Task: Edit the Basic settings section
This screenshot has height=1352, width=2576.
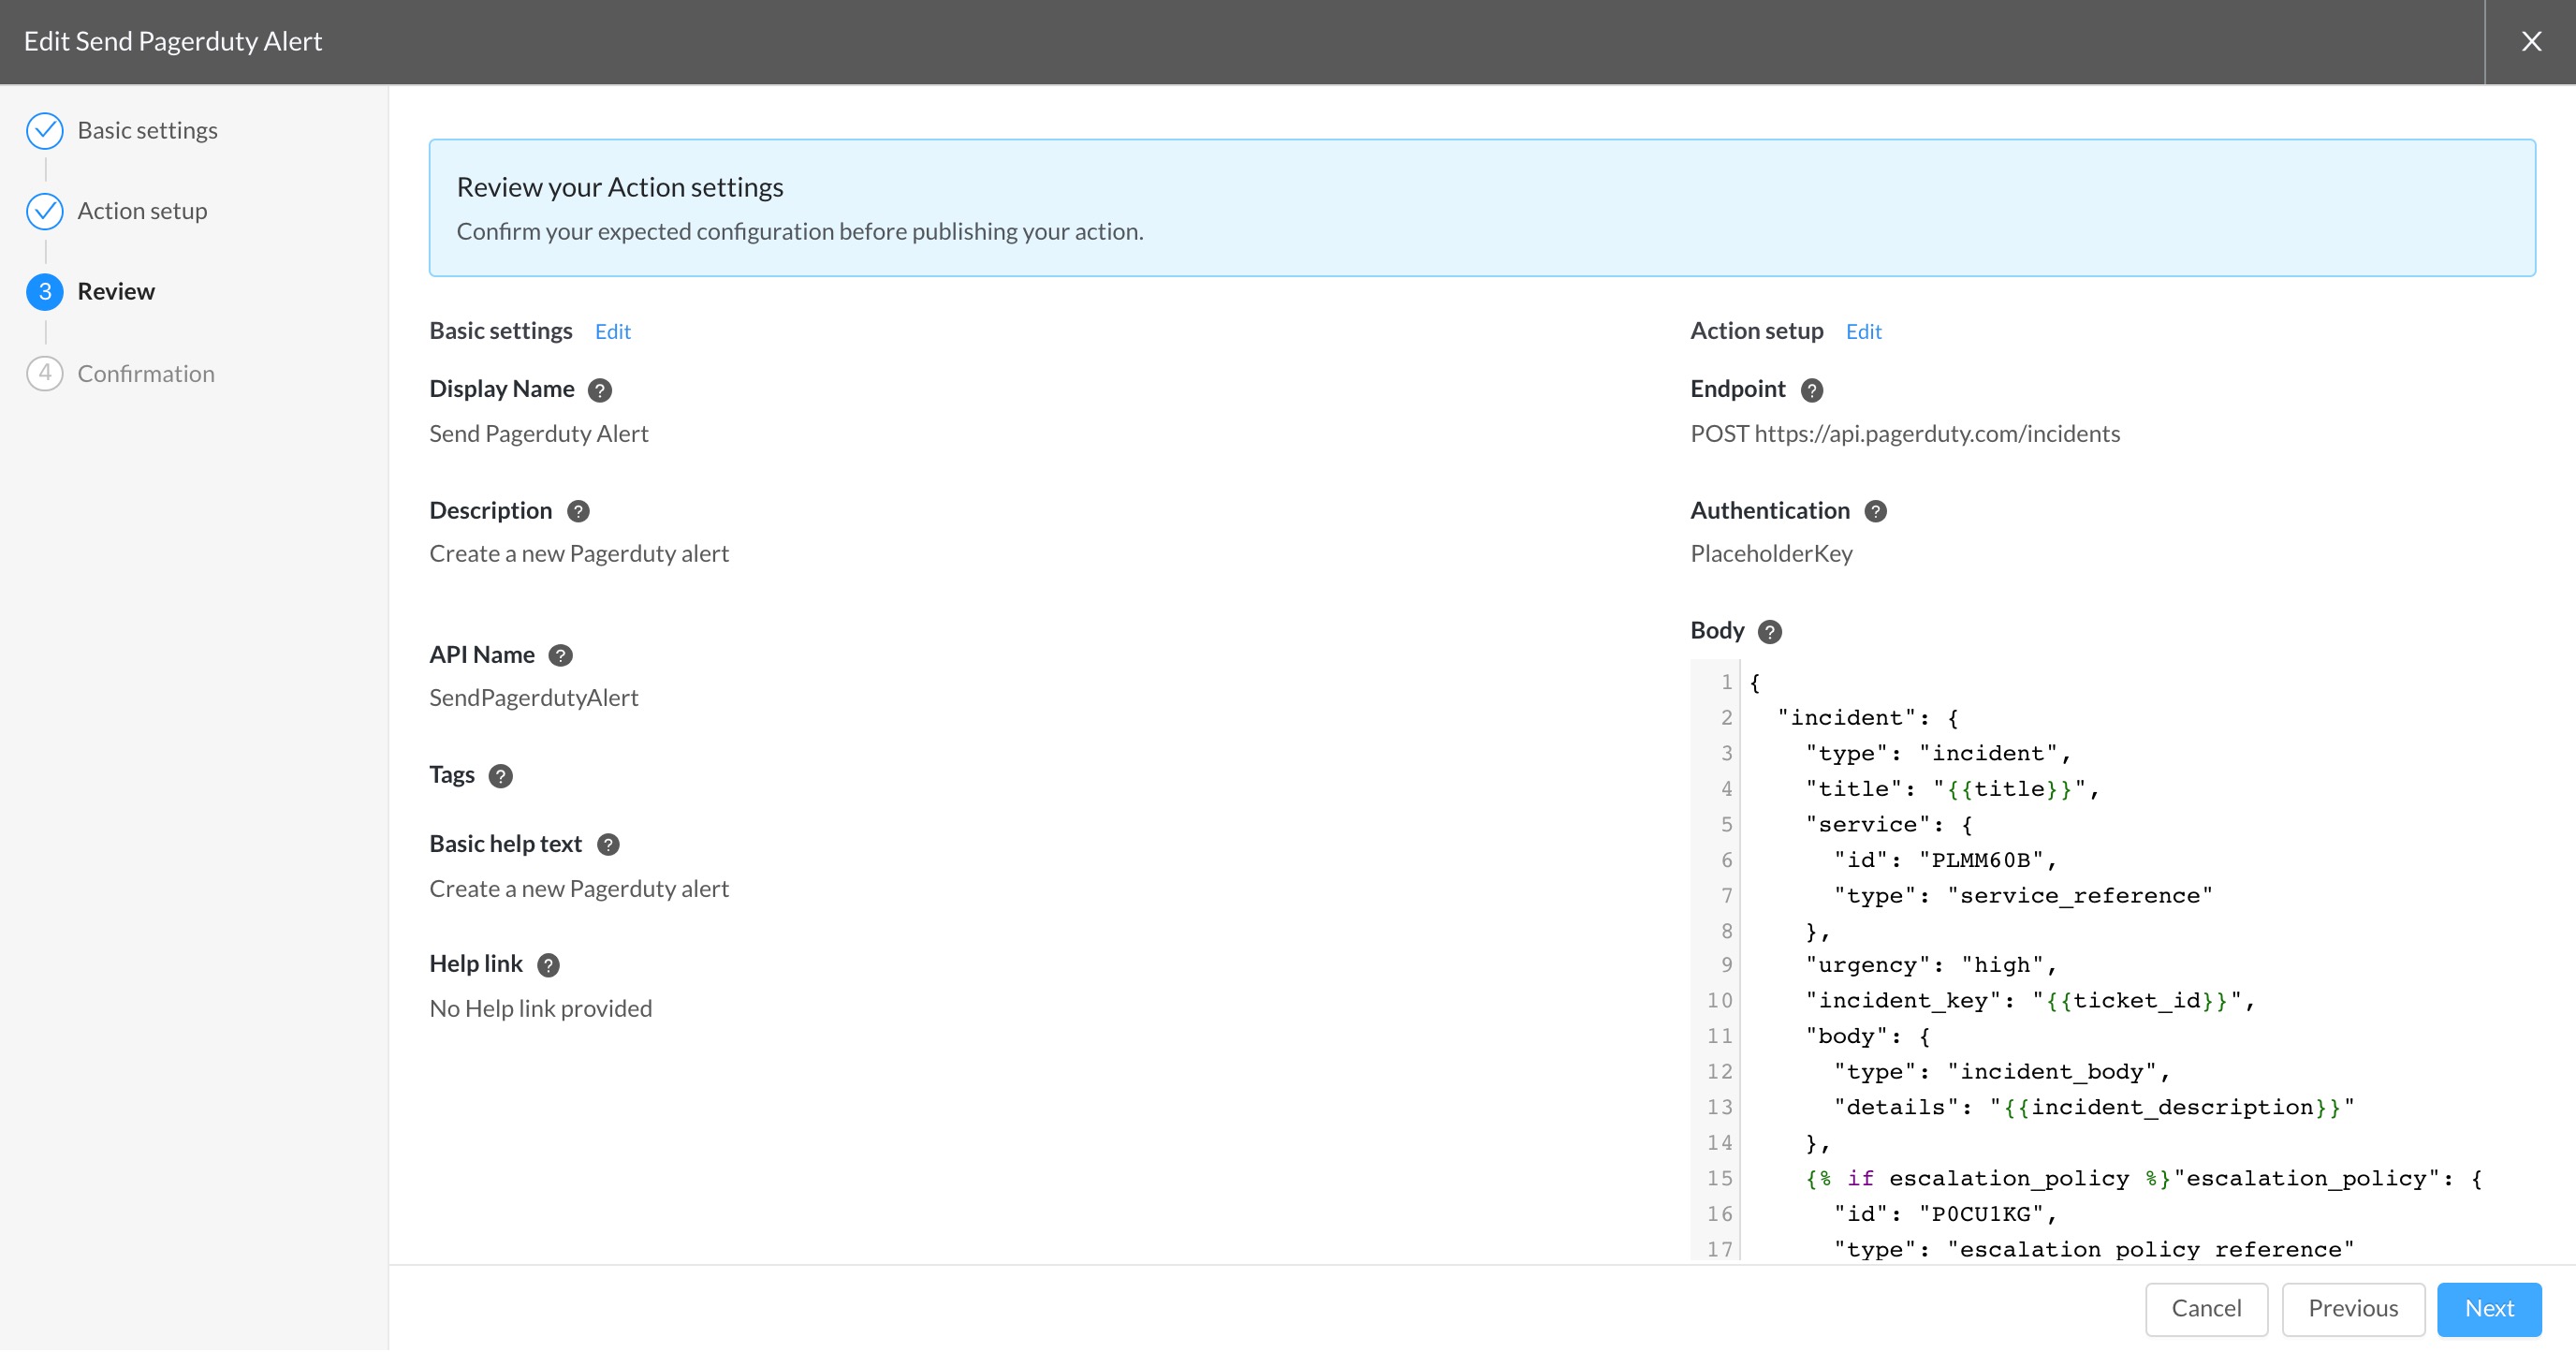Action: pos(613,332)
